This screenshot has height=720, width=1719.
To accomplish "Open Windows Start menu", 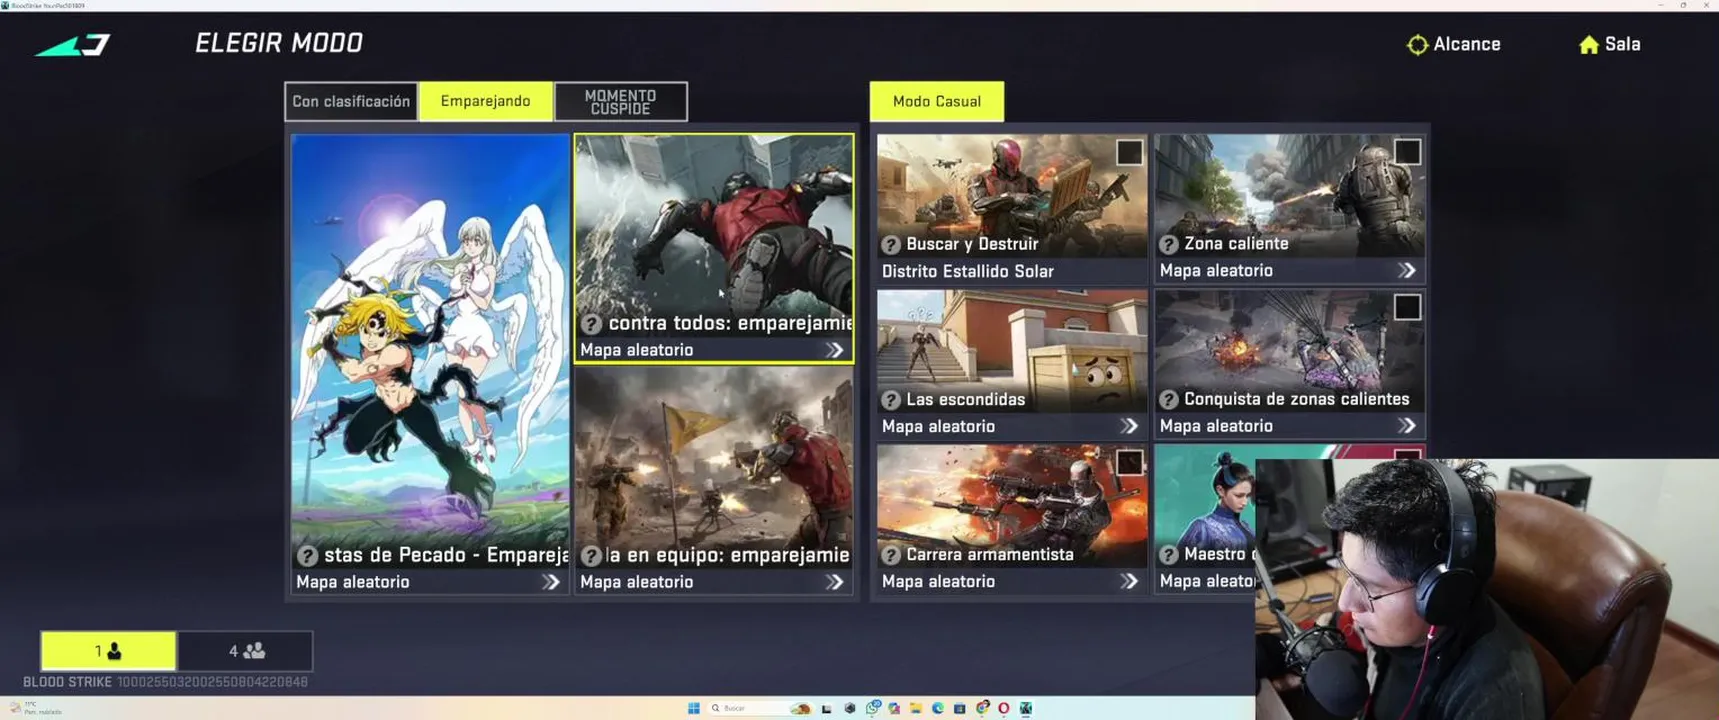I will 694,708.
